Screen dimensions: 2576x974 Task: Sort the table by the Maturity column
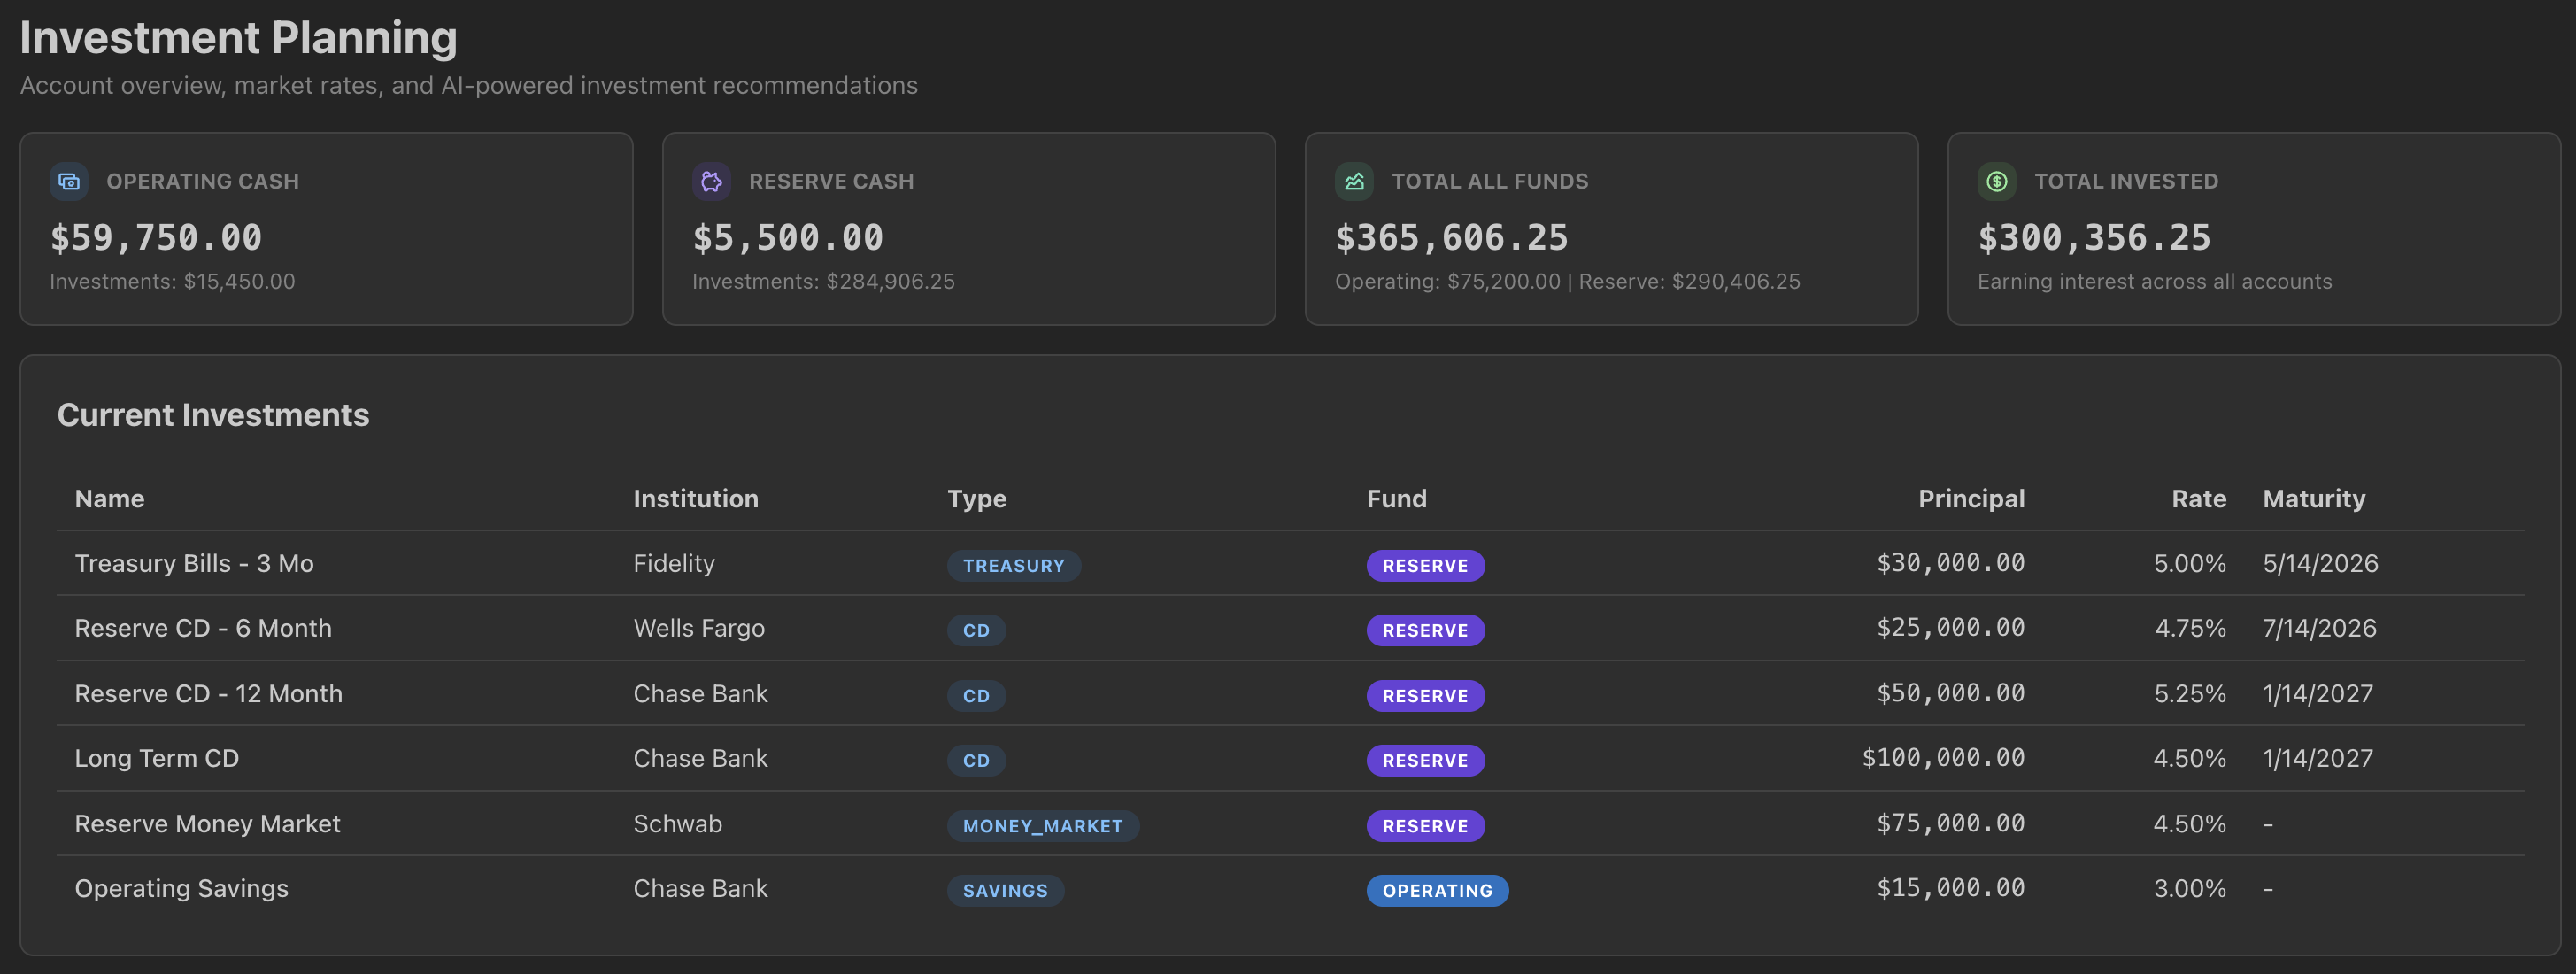point(2314,498)
